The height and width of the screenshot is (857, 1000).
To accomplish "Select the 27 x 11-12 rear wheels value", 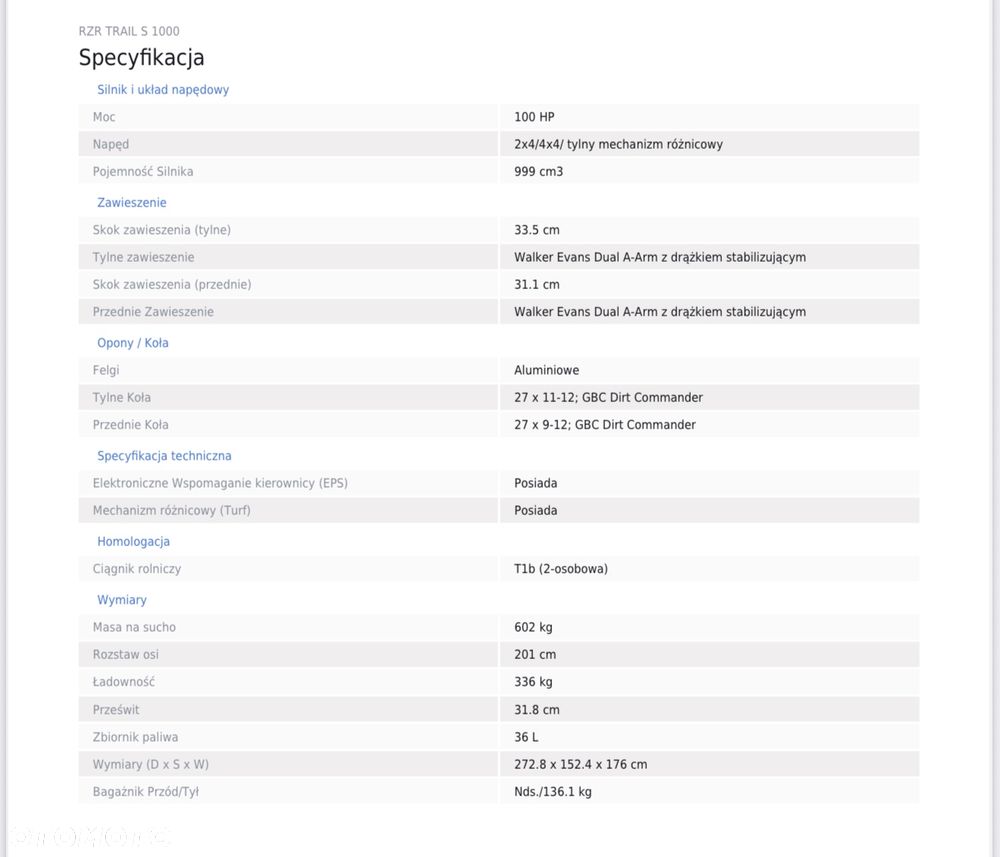I will pyautogui.click(x=608, y=398).
